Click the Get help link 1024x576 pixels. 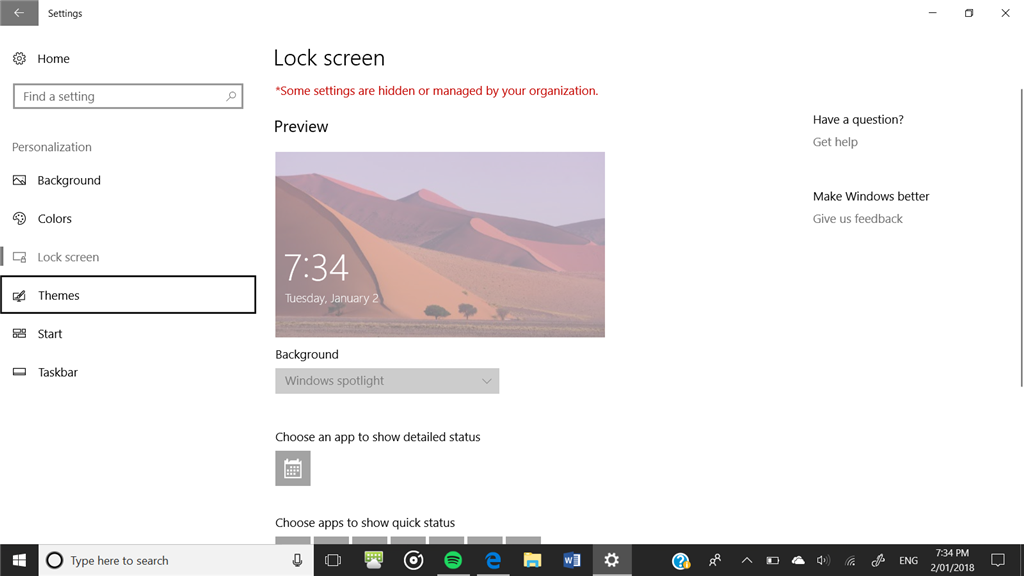pyautogui.click(x=835, y=142)
